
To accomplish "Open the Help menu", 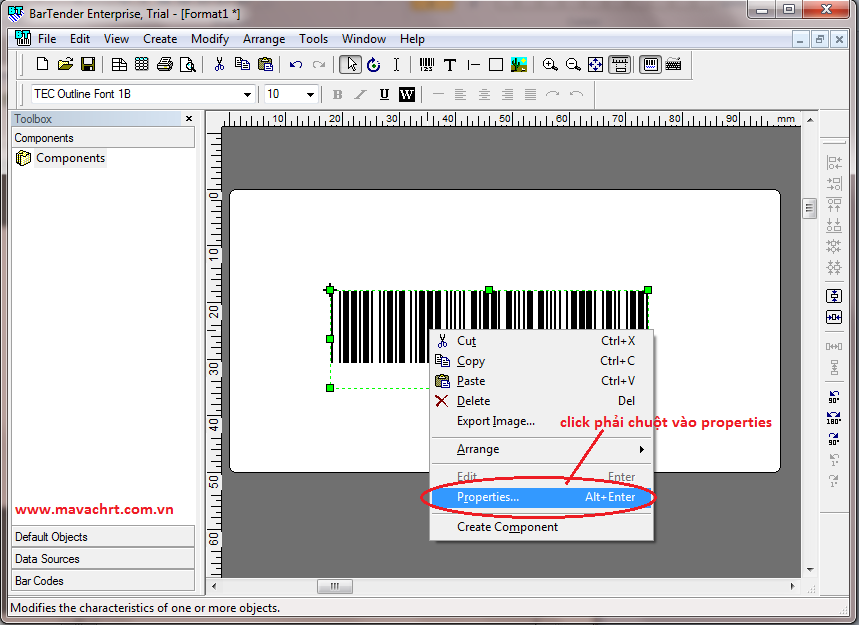I will (412, 39).
